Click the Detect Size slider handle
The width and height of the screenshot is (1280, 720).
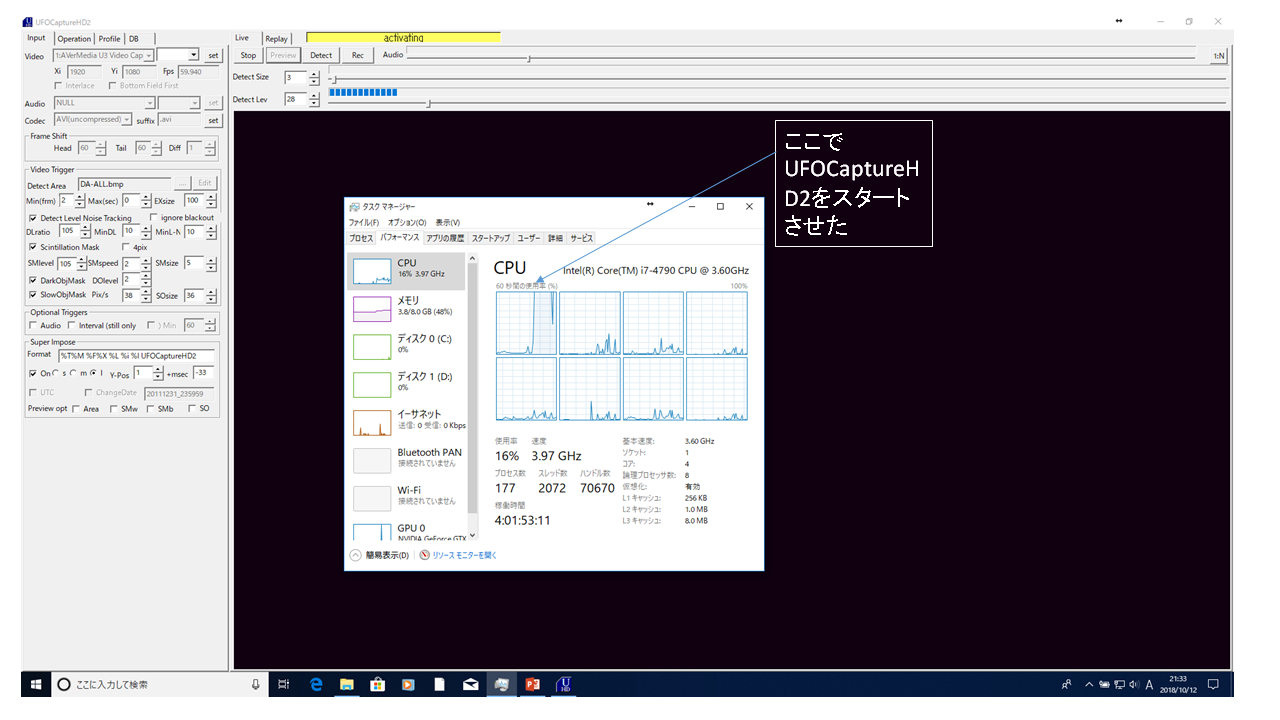pos(333,80)
